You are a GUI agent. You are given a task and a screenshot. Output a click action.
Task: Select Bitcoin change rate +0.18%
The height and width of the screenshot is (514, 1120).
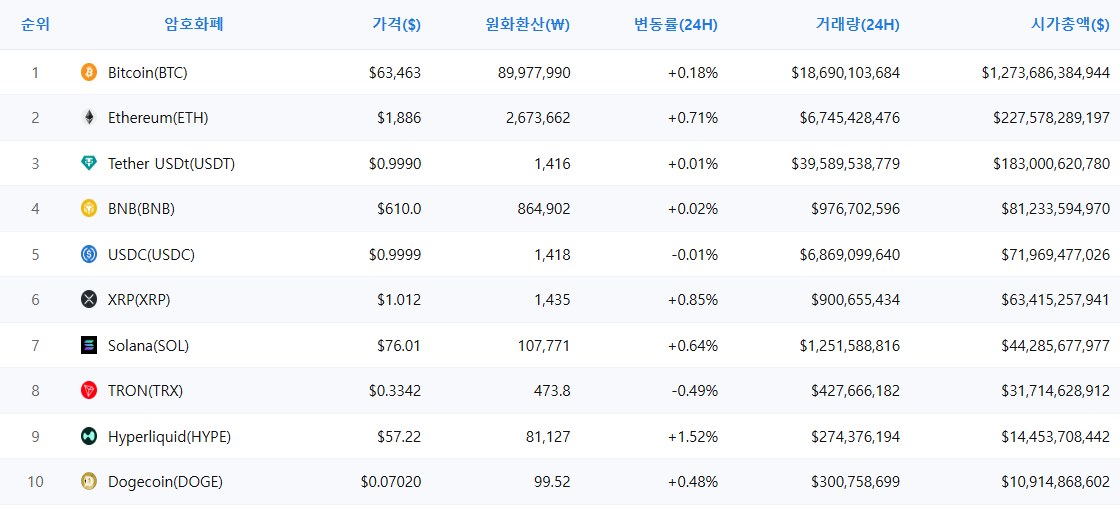tap(693, 72)
